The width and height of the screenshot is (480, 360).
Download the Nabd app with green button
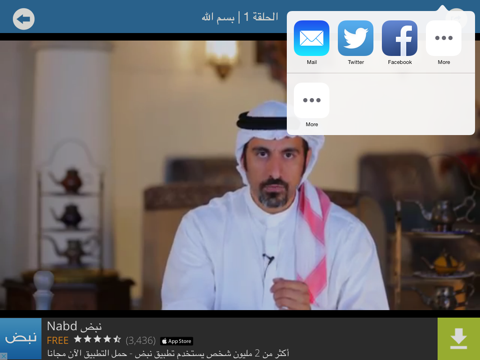click(x=459, y=339)
